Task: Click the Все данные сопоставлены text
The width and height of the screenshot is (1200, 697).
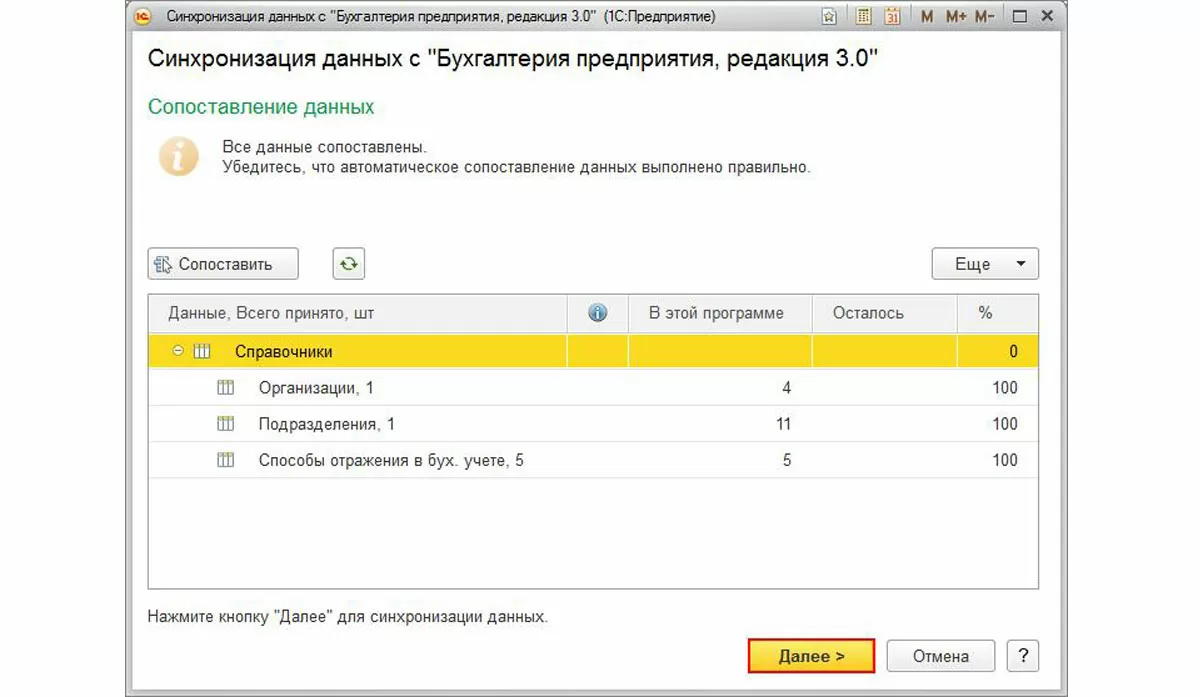Action: [x=325, y=147]
